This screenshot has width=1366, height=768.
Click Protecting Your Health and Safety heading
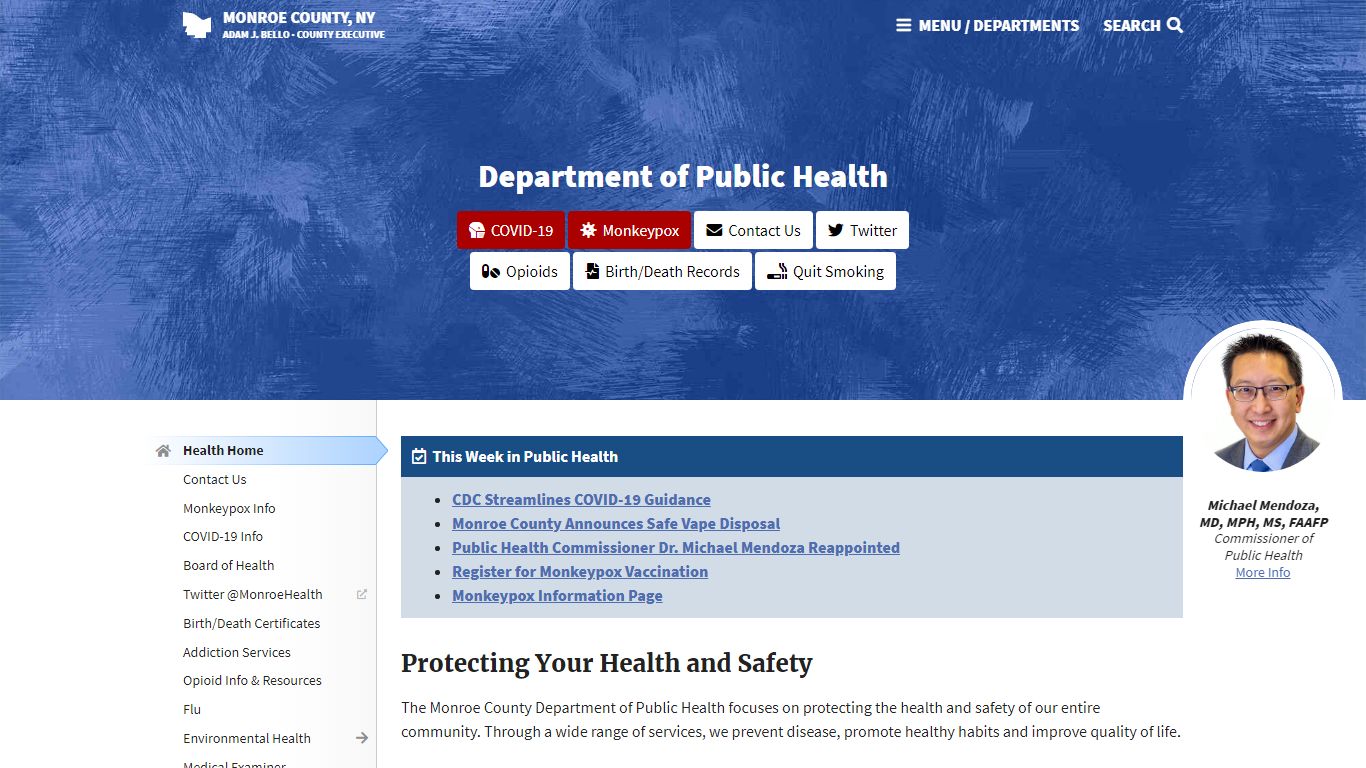[607, 663]
